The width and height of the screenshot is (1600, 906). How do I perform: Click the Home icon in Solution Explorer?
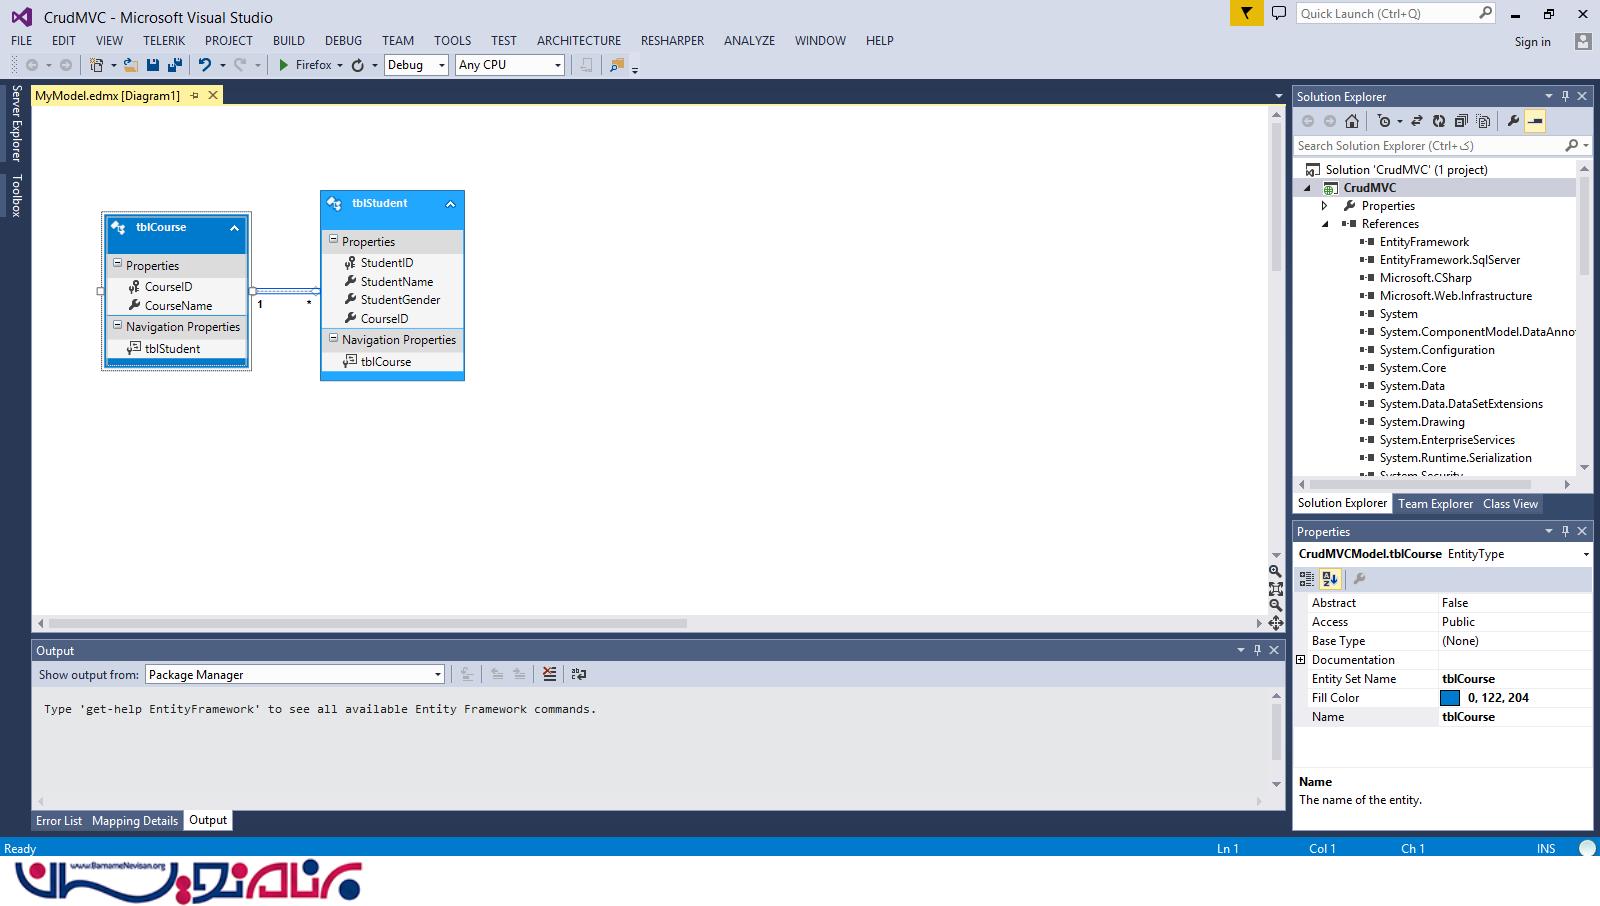[x=1352, y=121]
